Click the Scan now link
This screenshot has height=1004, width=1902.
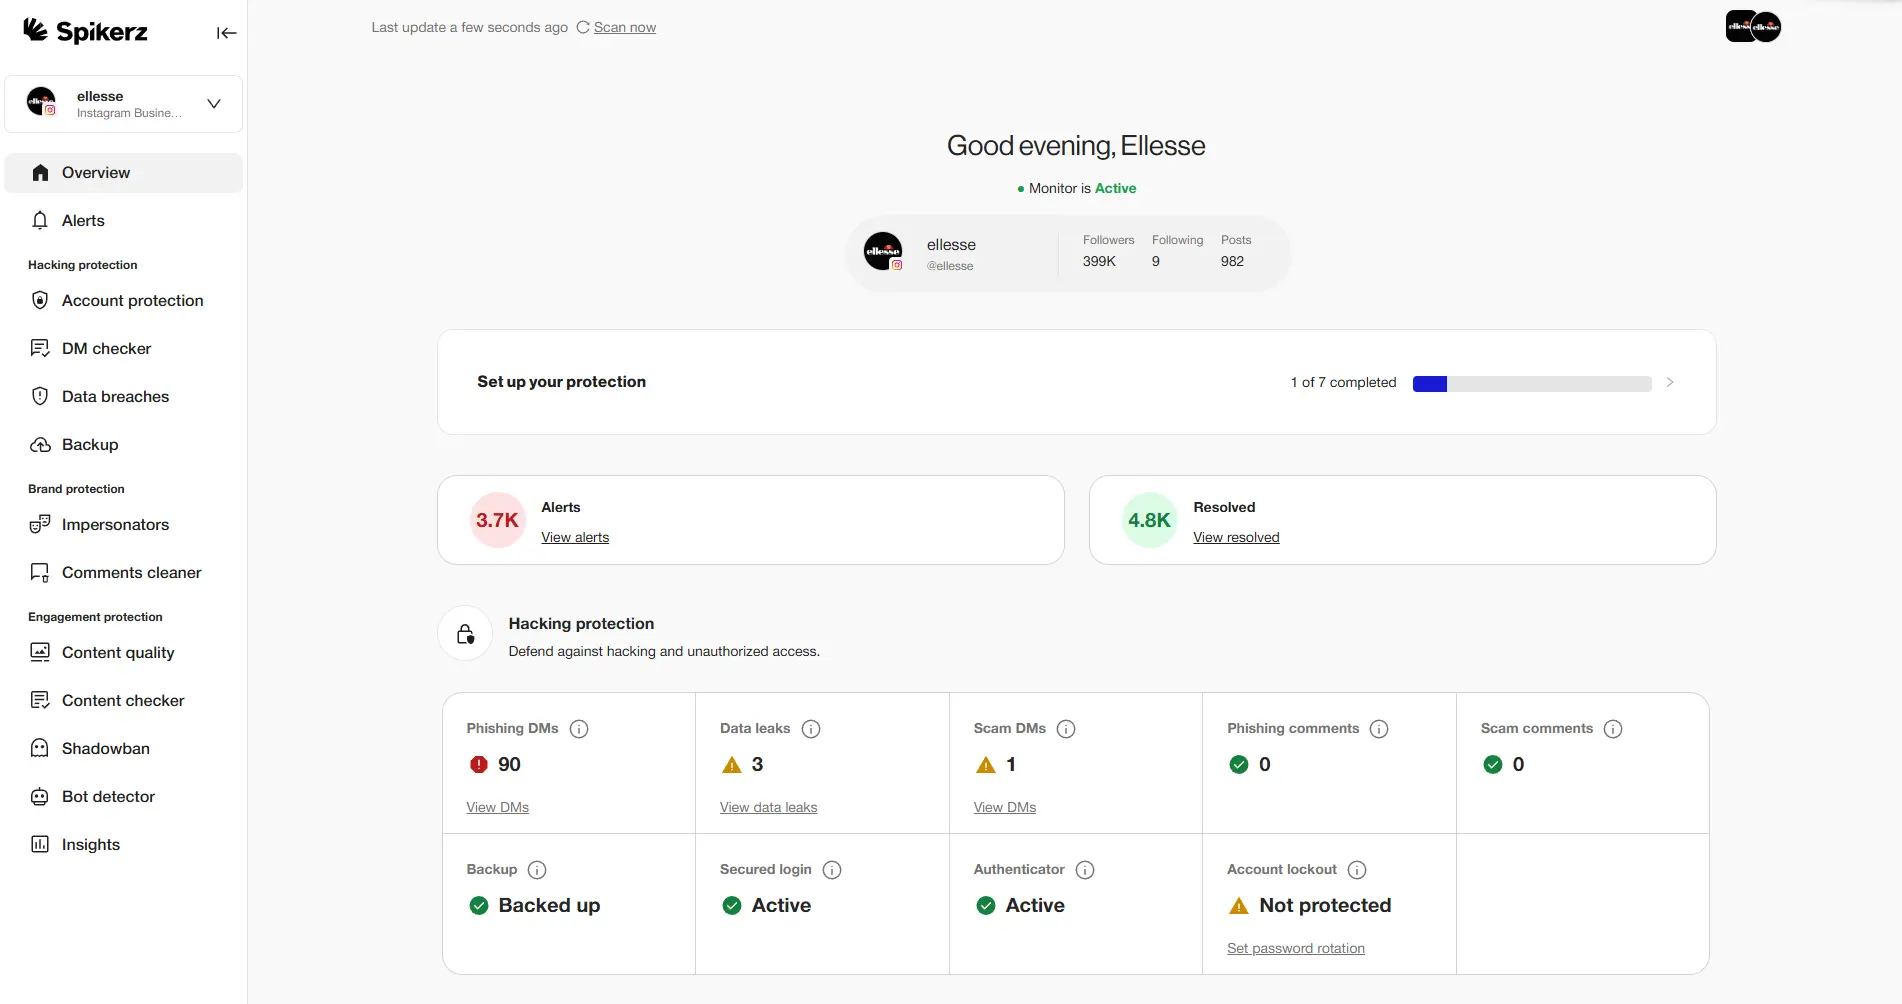coord(625,28)
